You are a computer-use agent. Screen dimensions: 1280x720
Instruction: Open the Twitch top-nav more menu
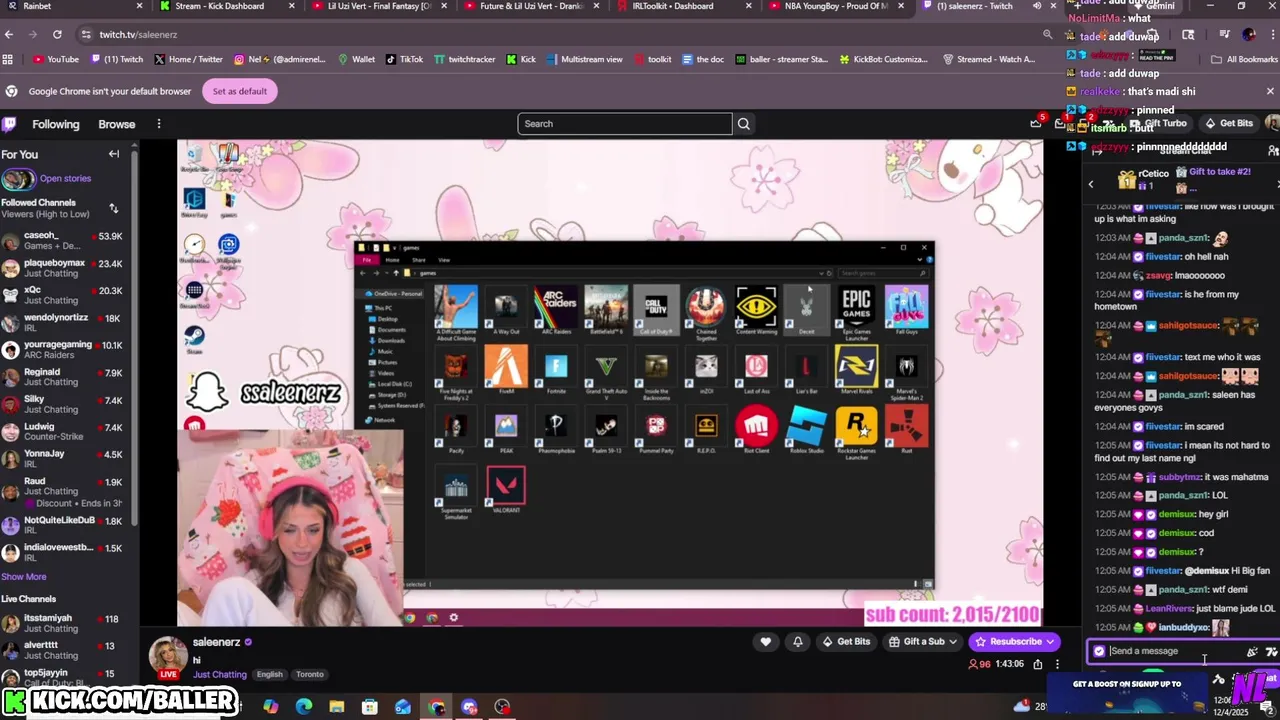click(158, 124)
